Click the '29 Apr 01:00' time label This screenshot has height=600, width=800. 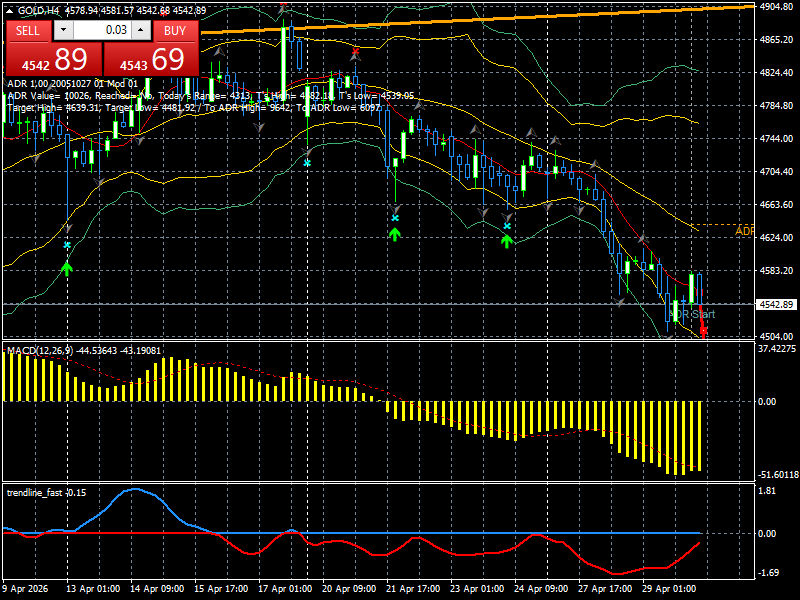[668, 589]
